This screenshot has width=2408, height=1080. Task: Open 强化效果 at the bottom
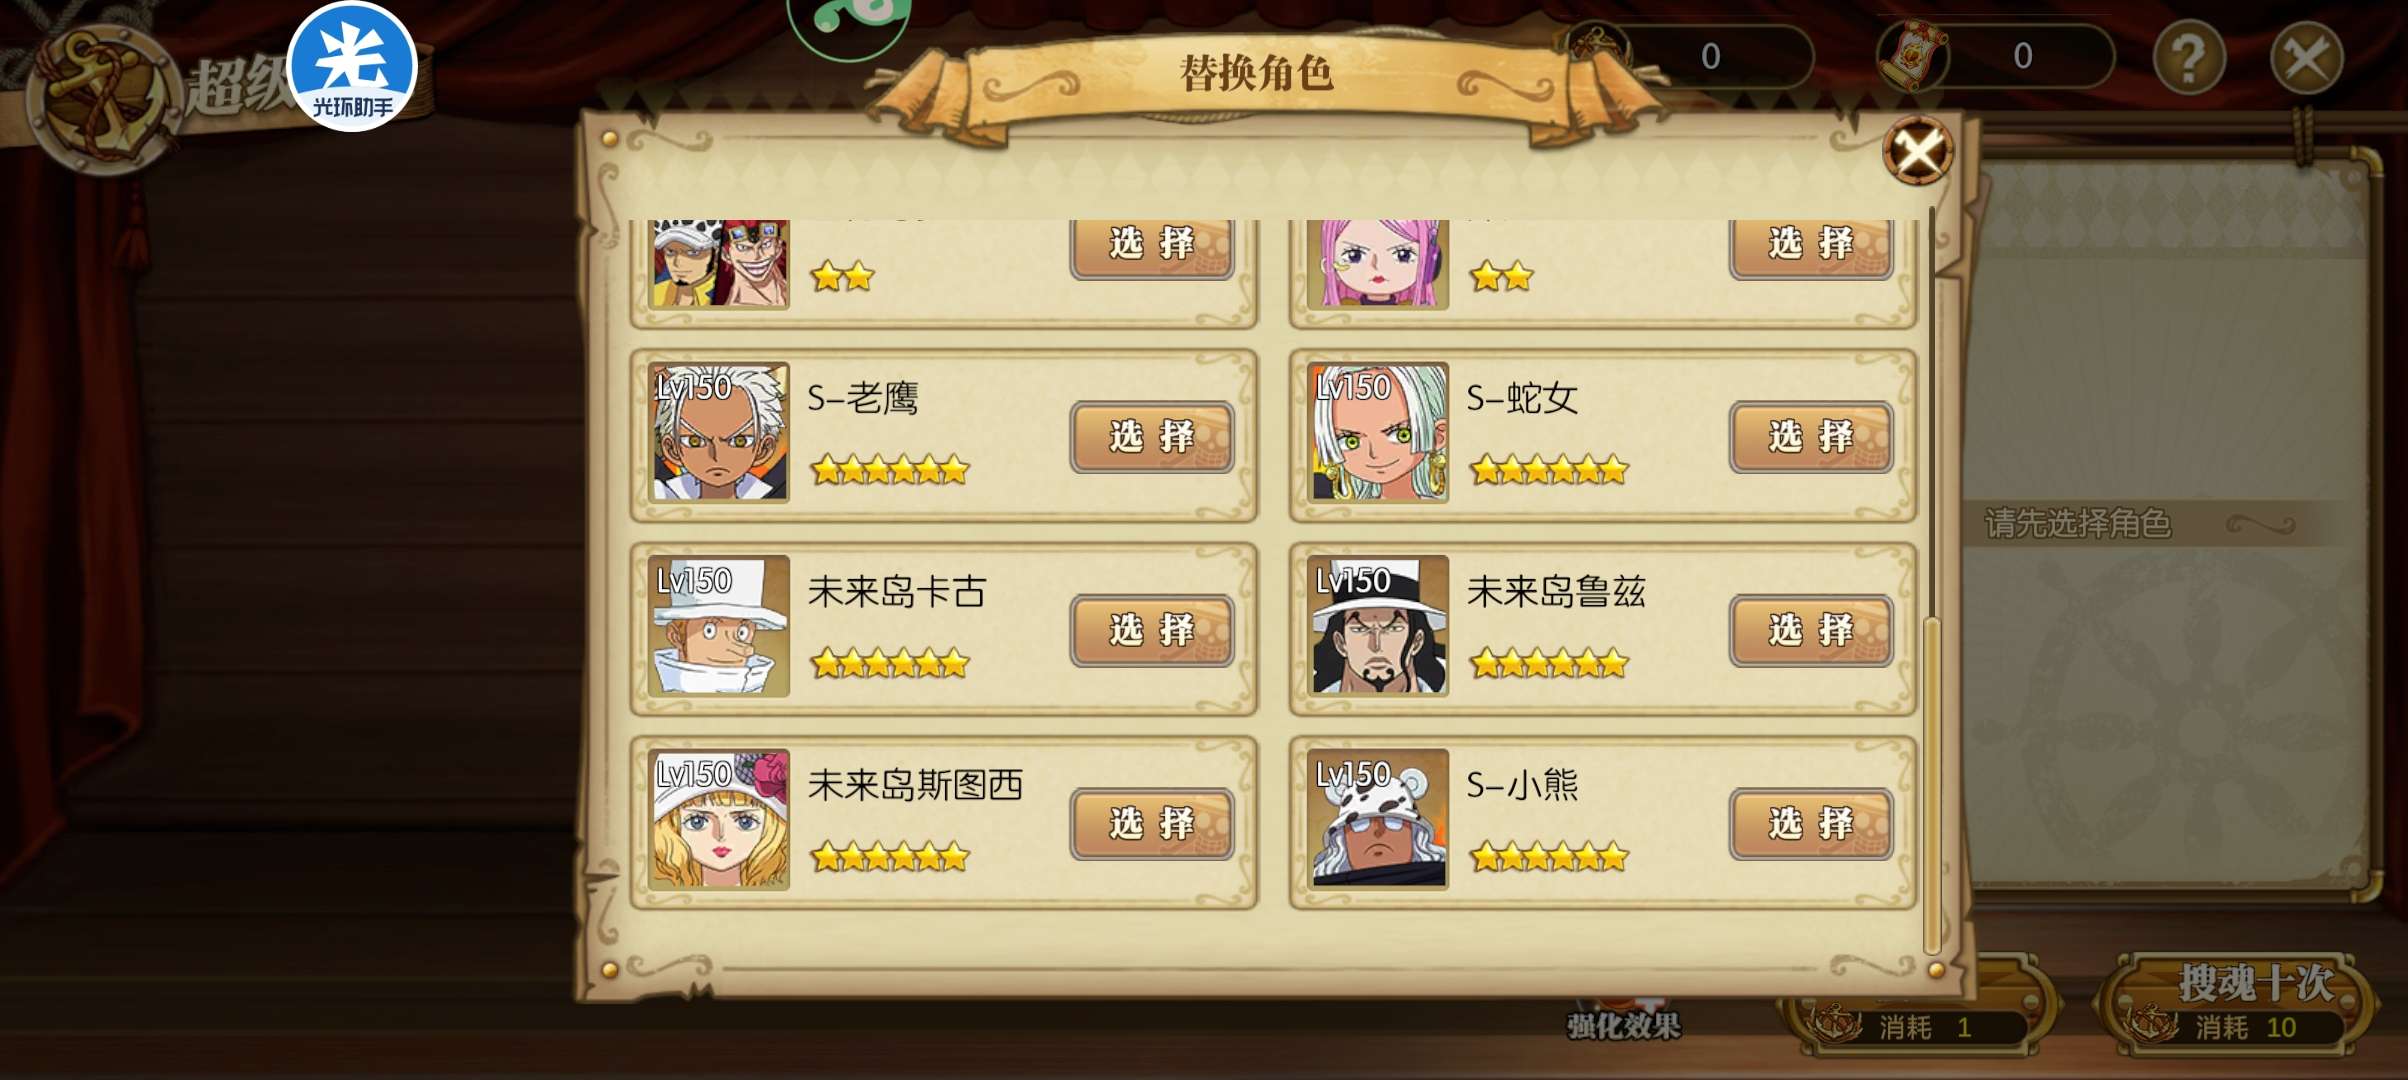click(1623, 1025)
